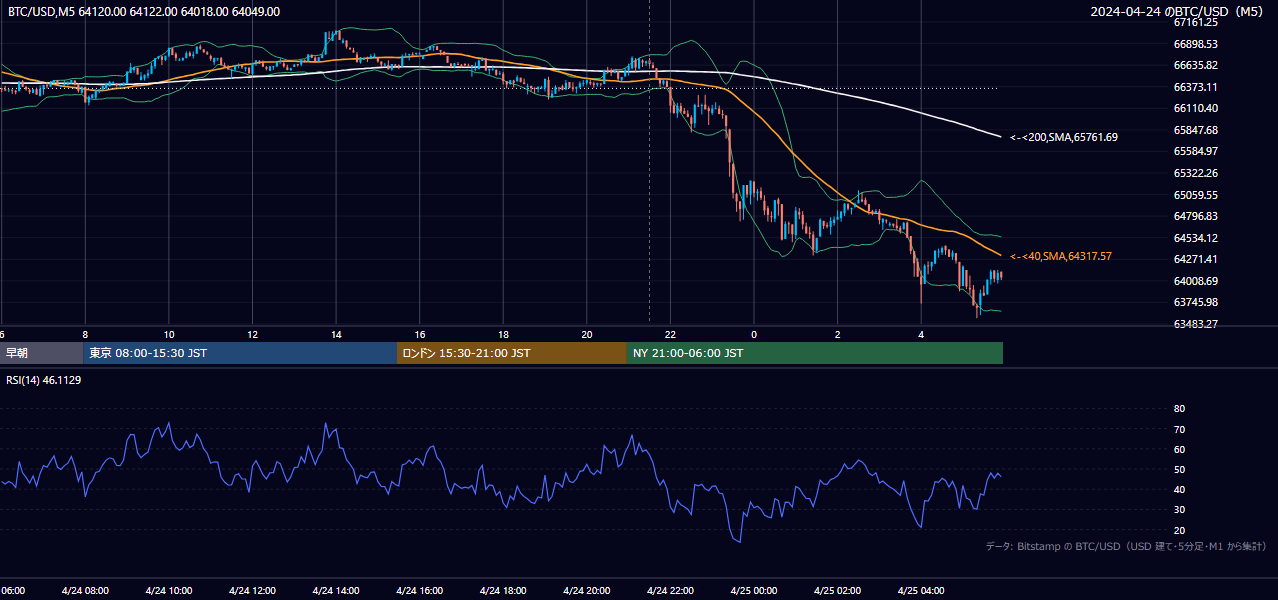Click the '2024-04-24 のBTC/USD (M5)' chart title
The height and width of the screenshot is (600, 1278).
pyautogui.click(x=1179, y=12)
